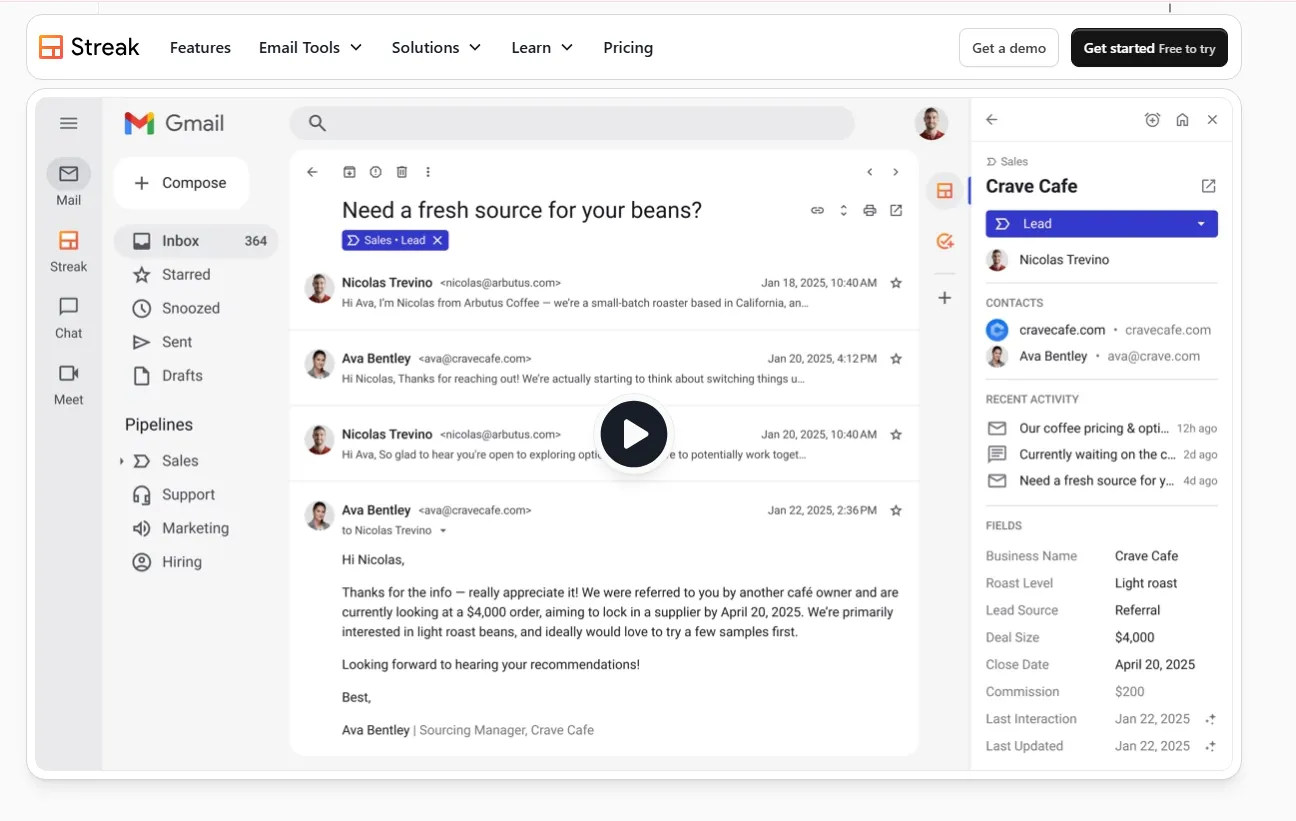This screenshot has height=821, width=1296.
Task: Click assignee Nicolas Trevino in panel
Action: click(1048, 260)
